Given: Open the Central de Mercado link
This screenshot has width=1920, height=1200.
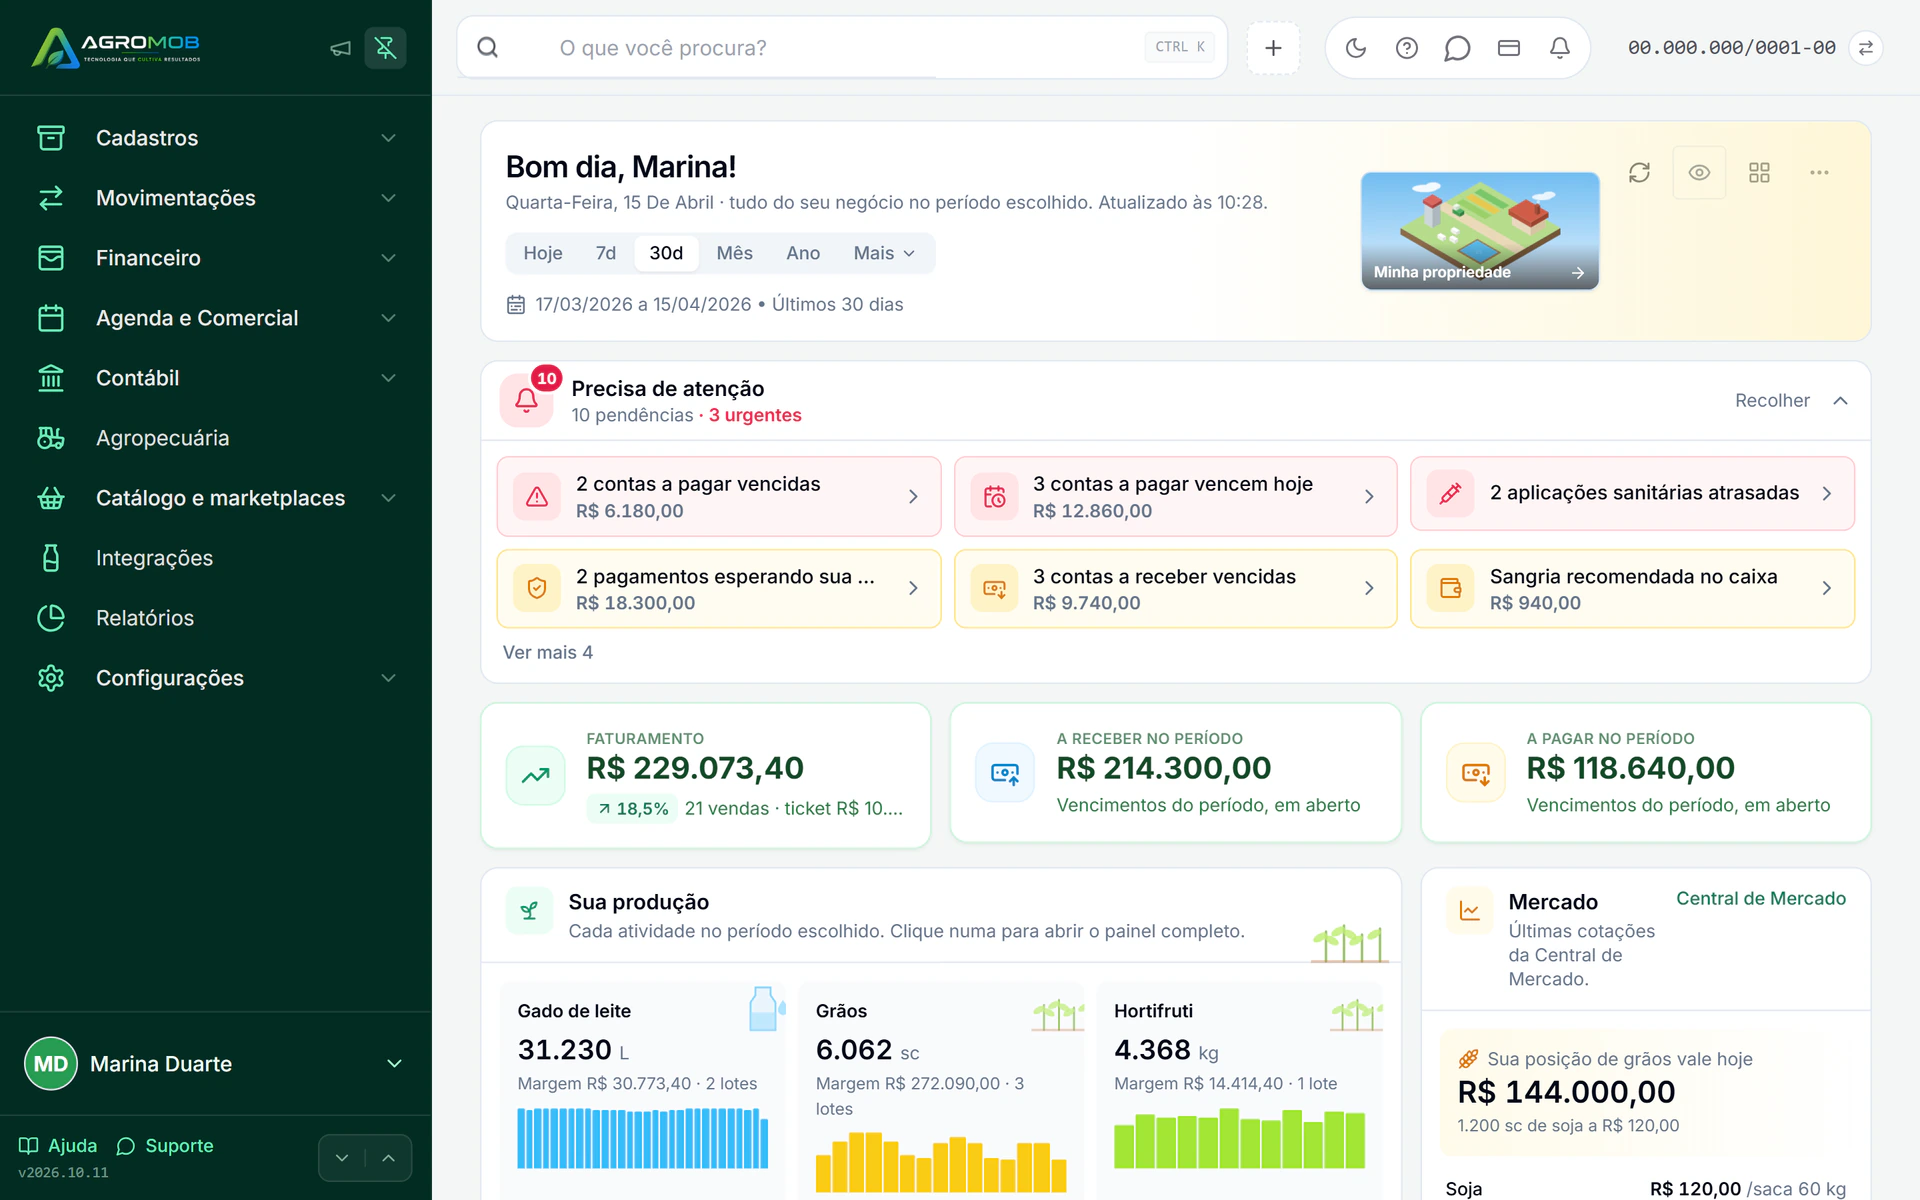Looking at the screenshot, I should click(1761, 898).
